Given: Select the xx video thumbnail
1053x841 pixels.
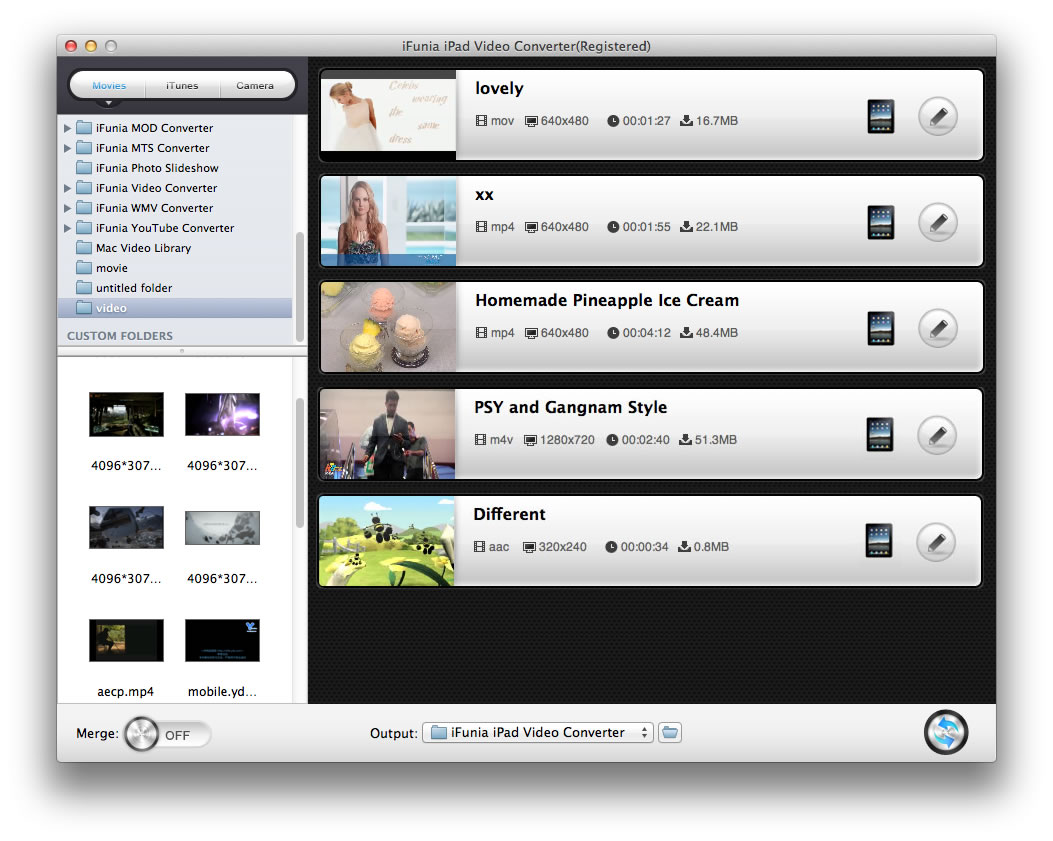Looking at the screenshot, I should click(x=388, y=221).
